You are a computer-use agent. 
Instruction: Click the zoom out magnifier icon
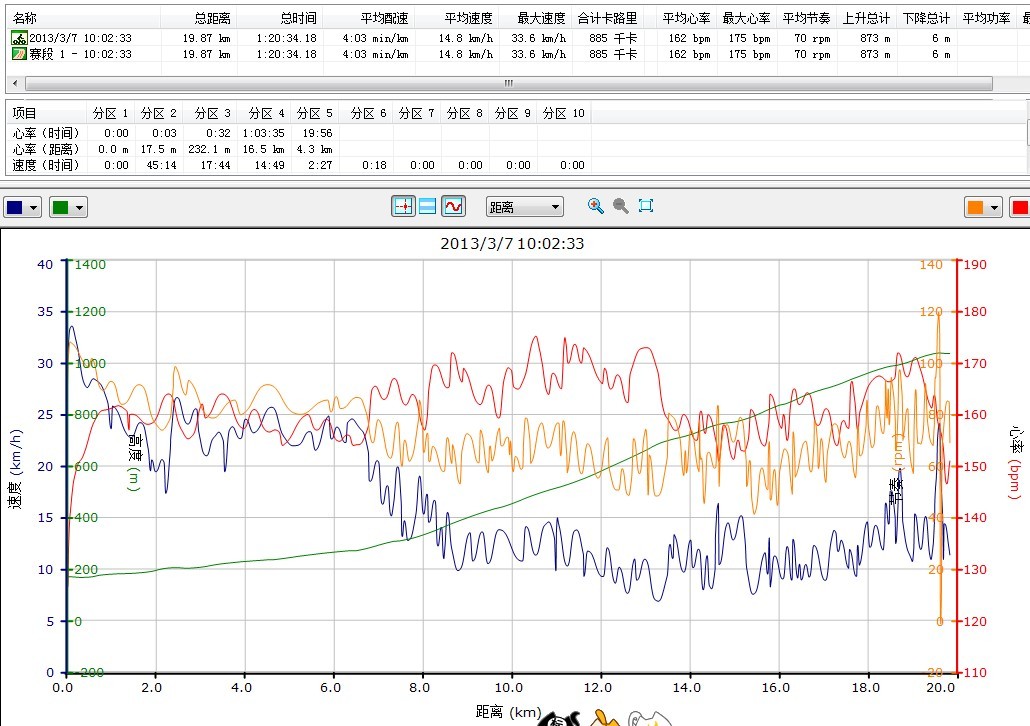click(621, 206)
